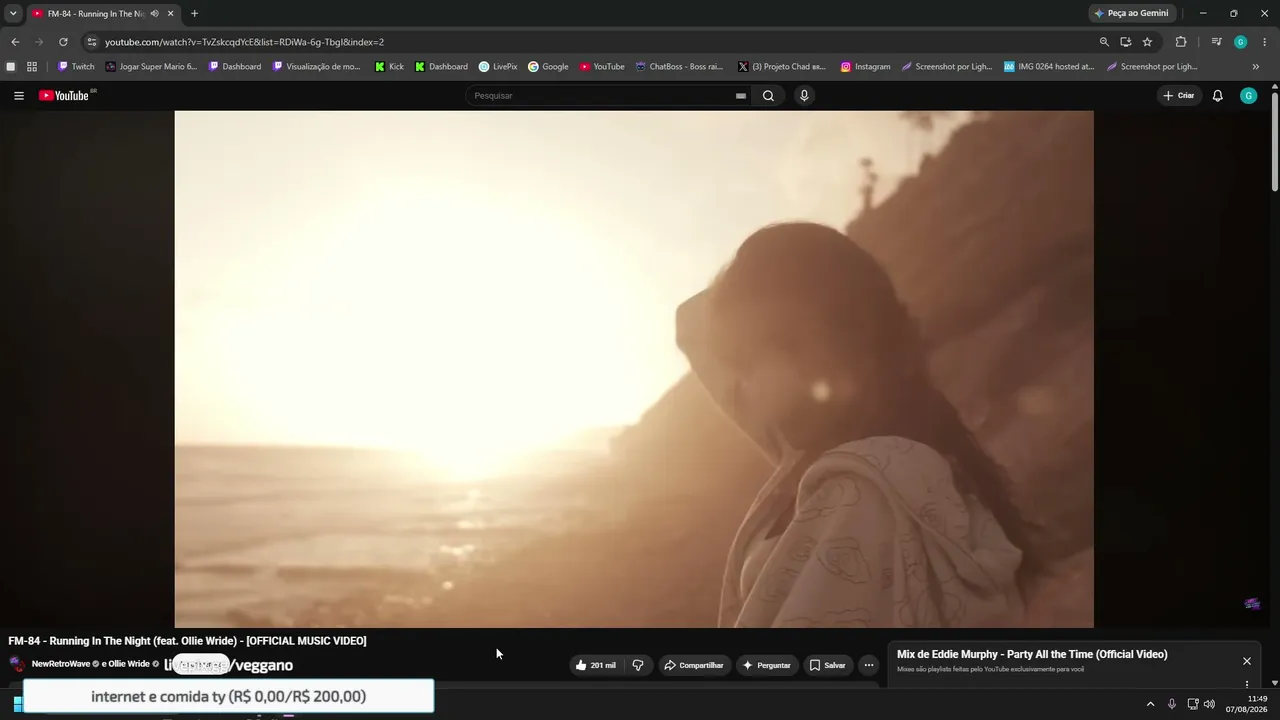Save the video with Salvar

828,665
